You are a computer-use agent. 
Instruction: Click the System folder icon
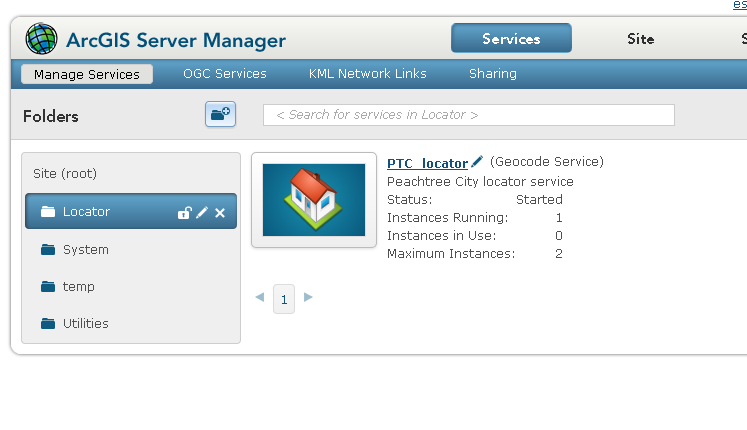[48, 250]
